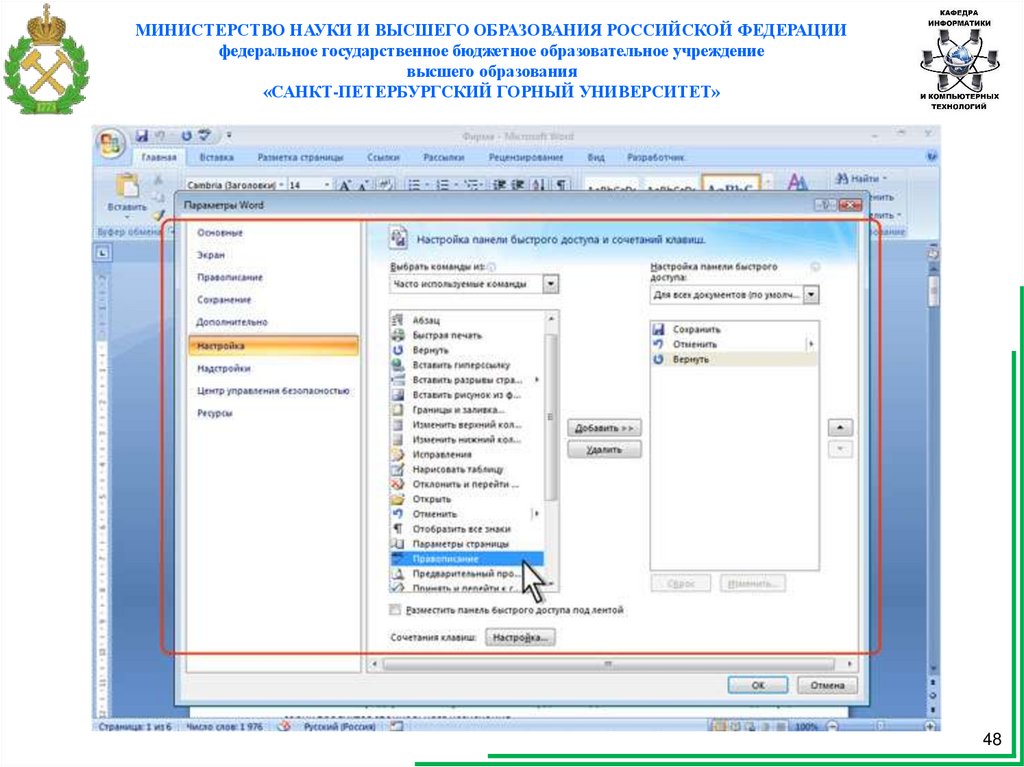The image size is (1024, 767).
Task: Select Вернуть in the right quick access list
Action: [x=734, y=359]
